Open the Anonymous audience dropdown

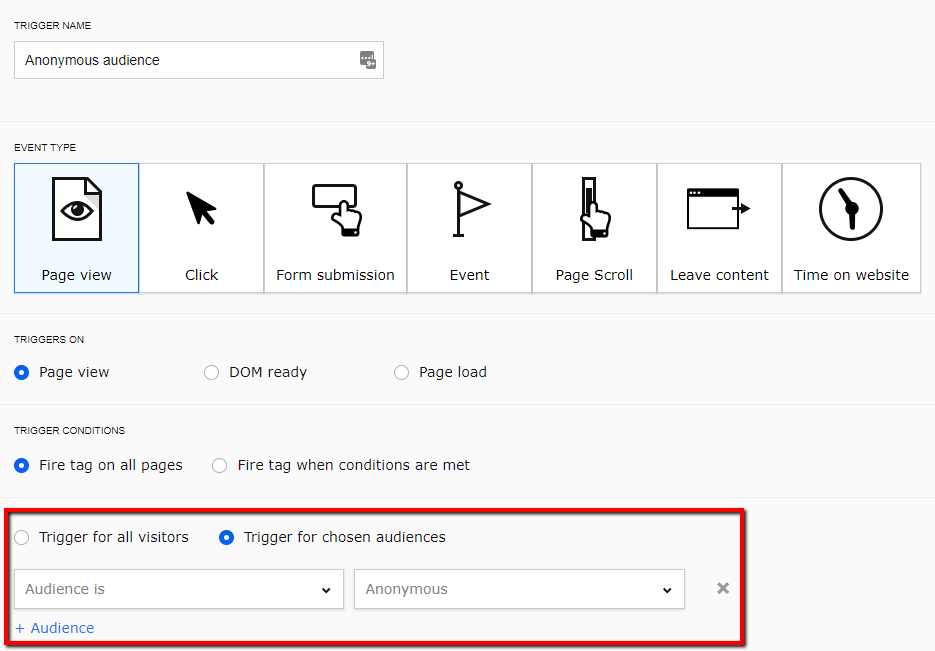click(x=519, y=589)
